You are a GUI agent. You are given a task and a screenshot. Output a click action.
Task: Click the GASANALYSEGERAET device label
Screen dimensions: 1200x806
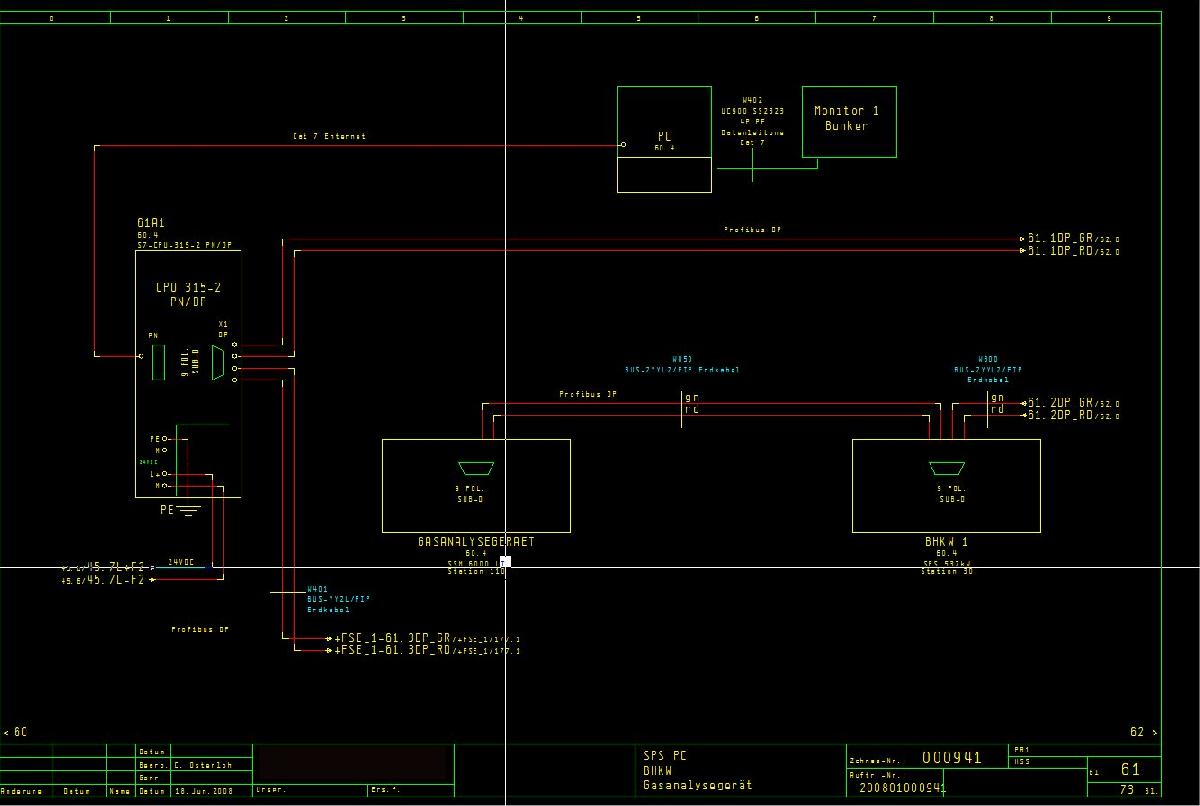(476, 541)
